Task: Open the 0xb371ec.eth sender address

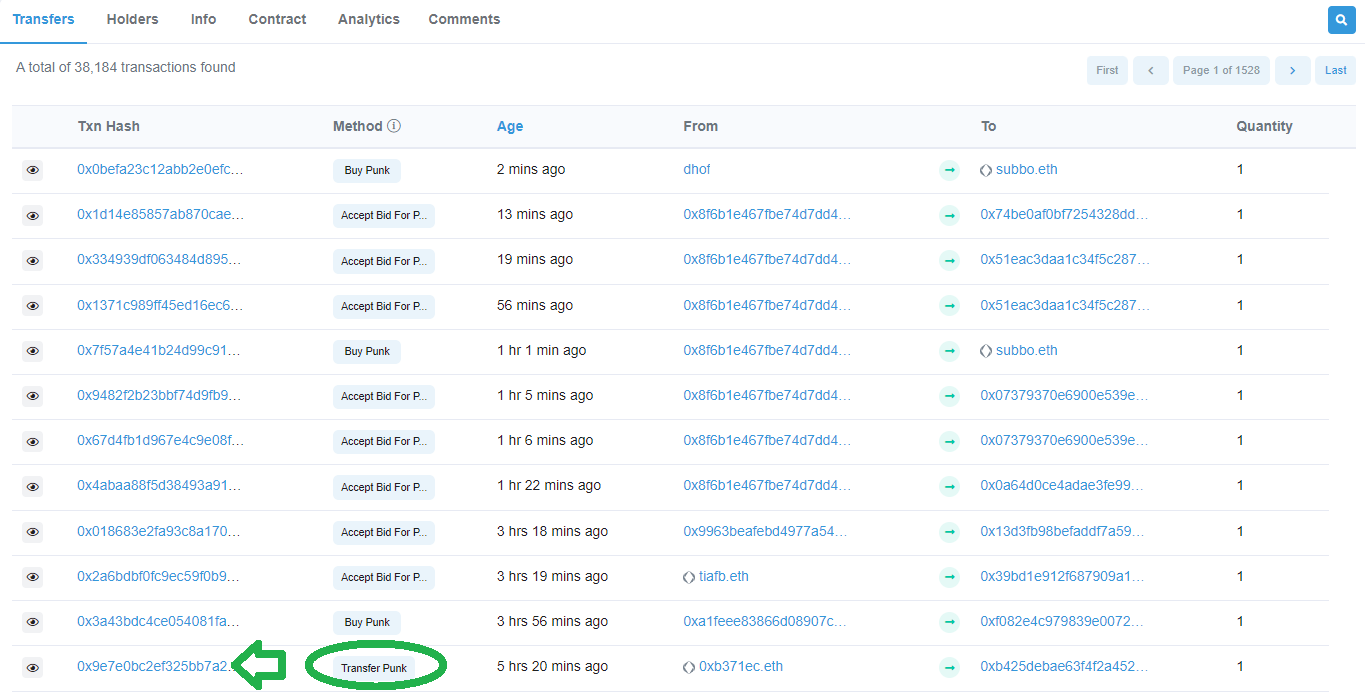Action: [741, 666]
